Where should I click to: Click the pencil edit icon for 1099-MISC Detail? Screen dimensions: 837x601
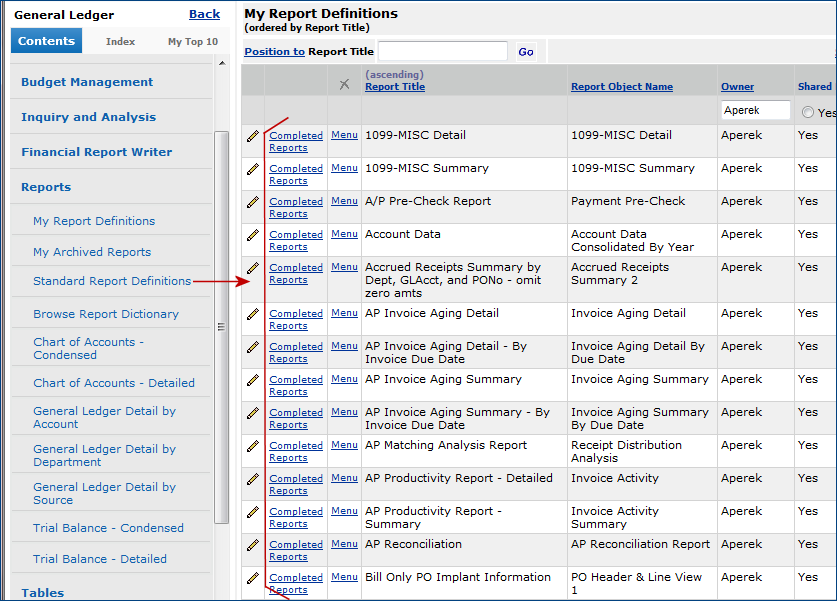[253, 136]
